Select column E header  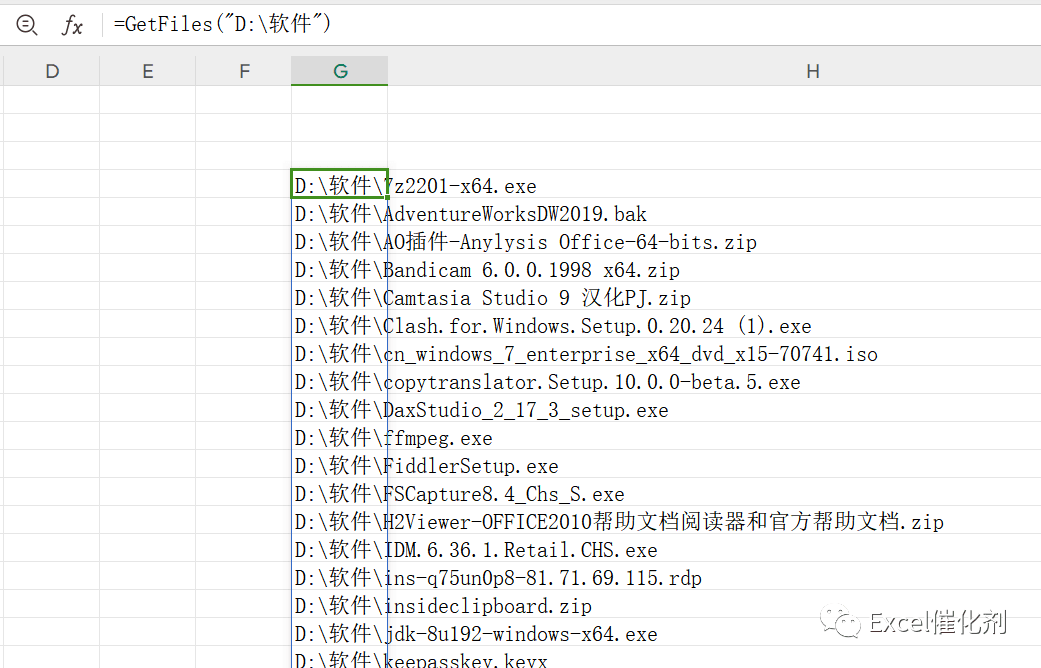tap(147, 71)
